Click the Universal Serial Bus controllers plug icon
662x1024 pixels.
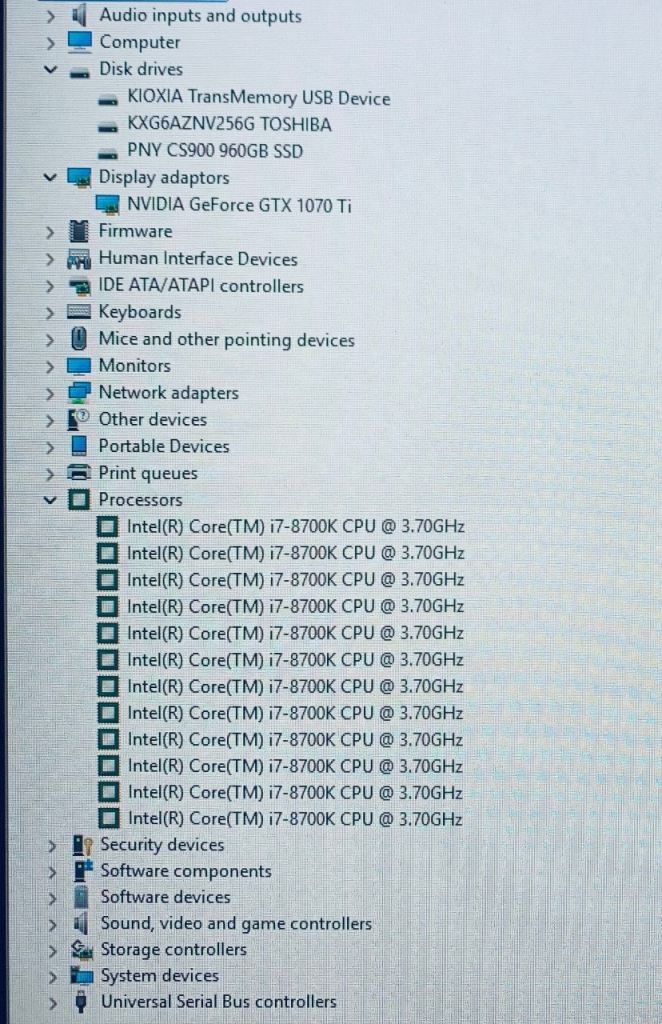click(x=82, y=1001)
